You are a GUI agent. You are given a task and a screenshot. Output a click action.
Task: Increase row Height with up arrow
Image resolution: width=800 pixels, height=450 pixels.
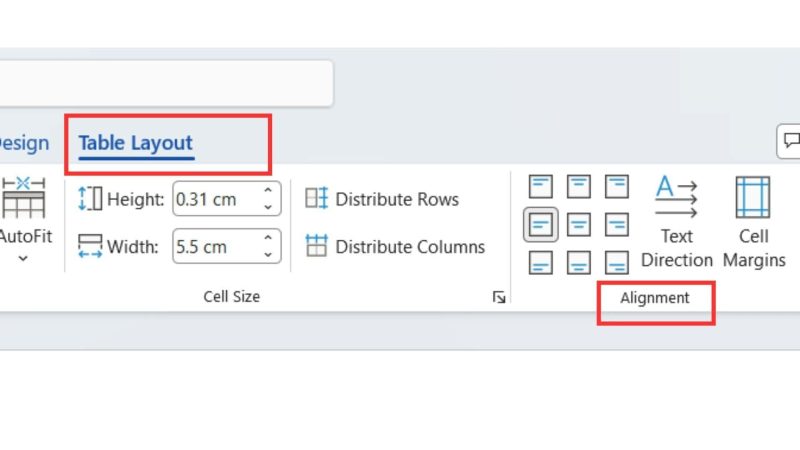(268, 190)
